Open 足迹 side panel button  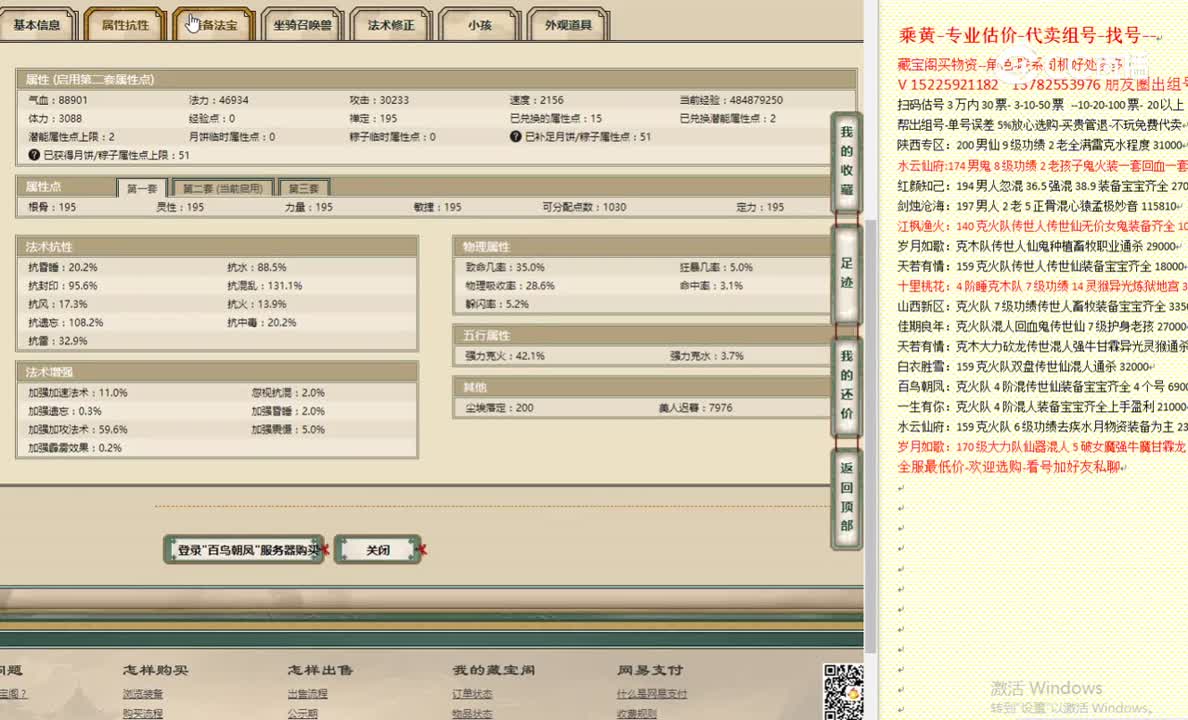tap(846, 274)
